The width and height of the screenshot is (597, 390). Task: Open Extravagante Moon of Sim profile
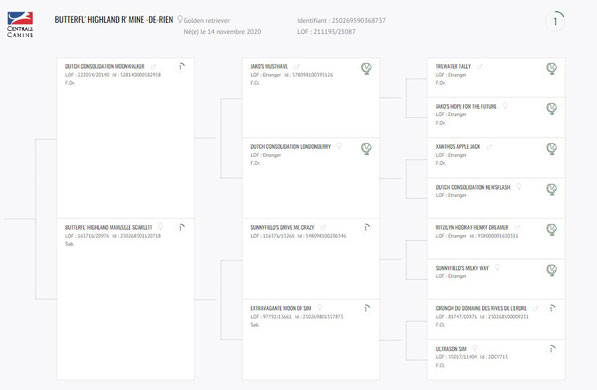coord(281,308)
